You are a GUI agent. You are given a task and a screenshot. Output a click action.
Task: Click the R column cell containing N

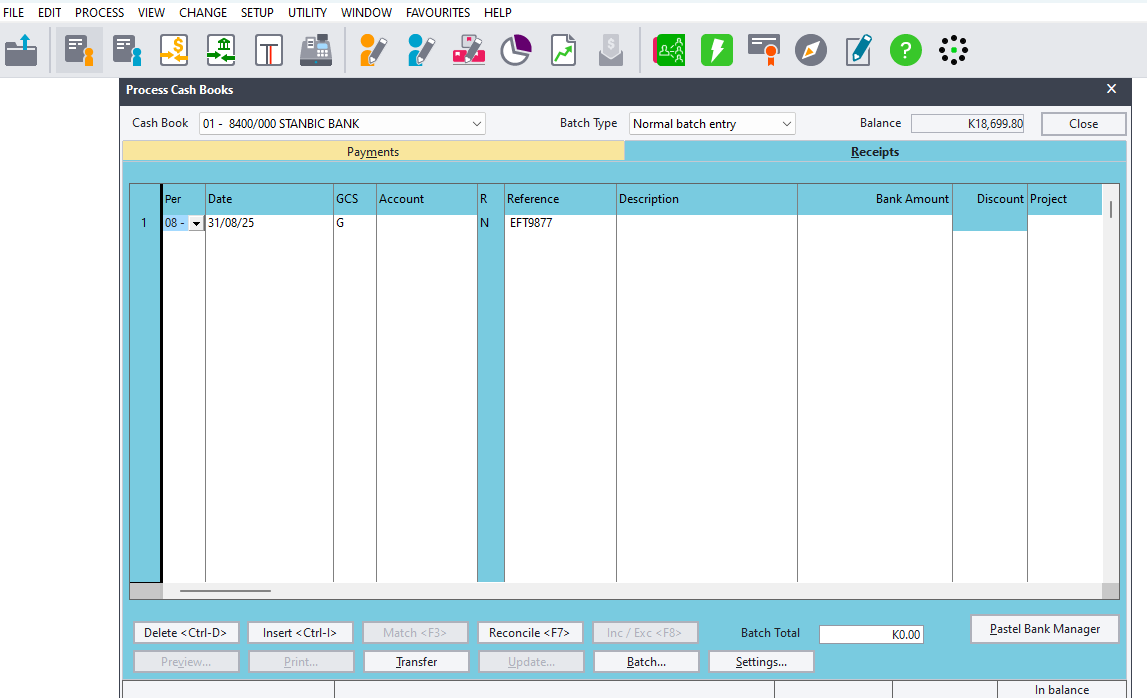(x=491, y=223)
